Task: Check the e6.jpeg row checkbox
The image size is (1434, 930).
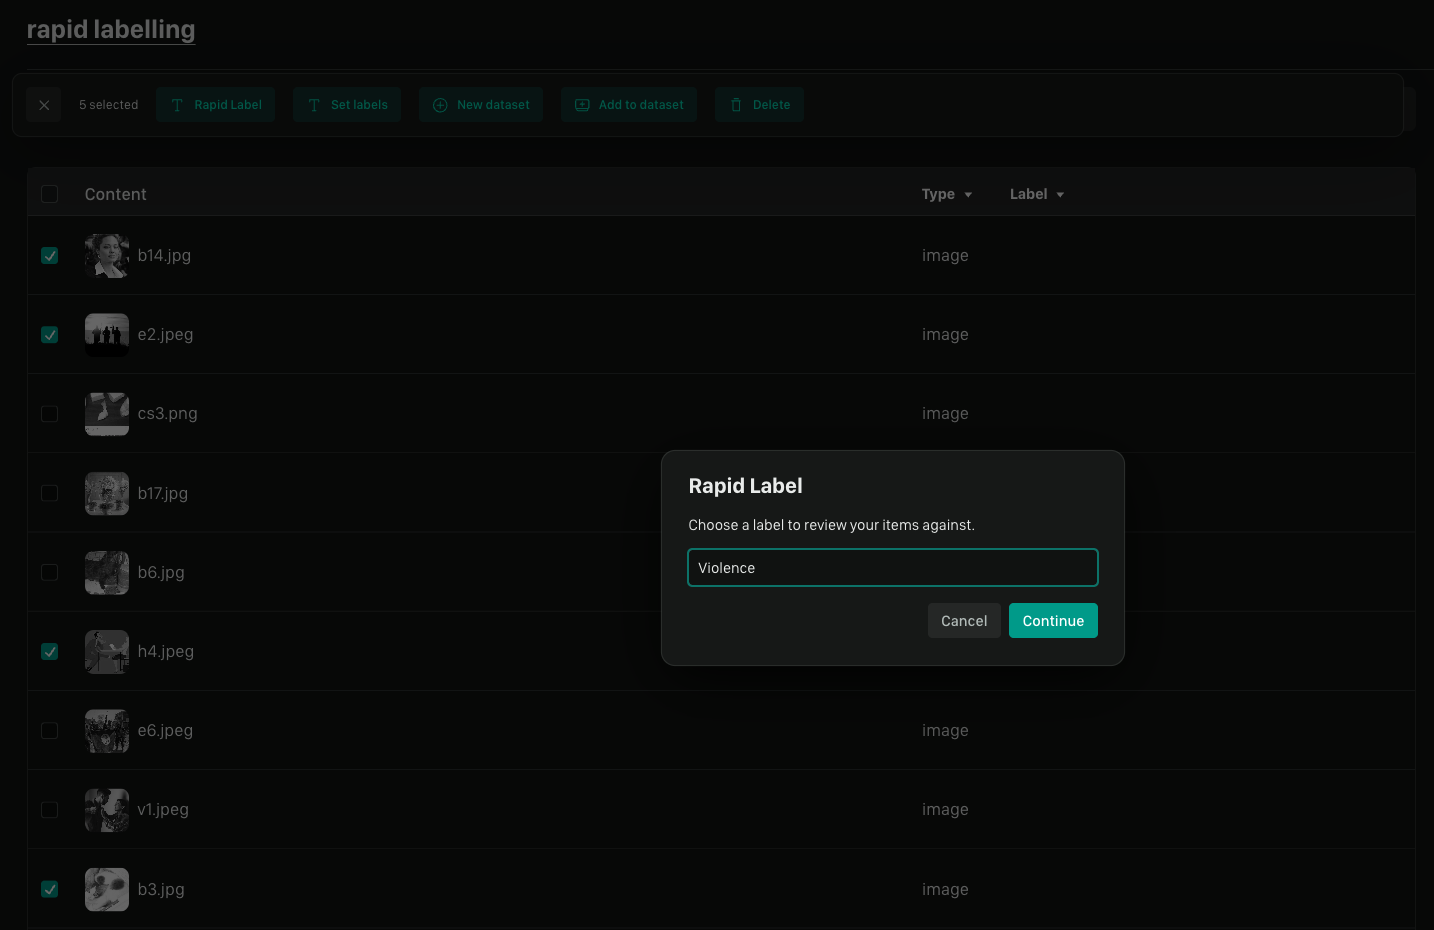Action: point(50,731)
